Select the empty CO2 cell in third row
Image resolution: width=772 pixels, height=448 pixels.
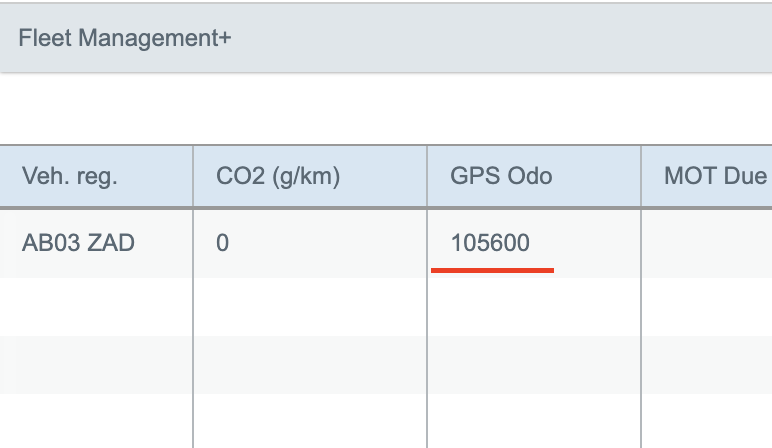pos(310,364)
